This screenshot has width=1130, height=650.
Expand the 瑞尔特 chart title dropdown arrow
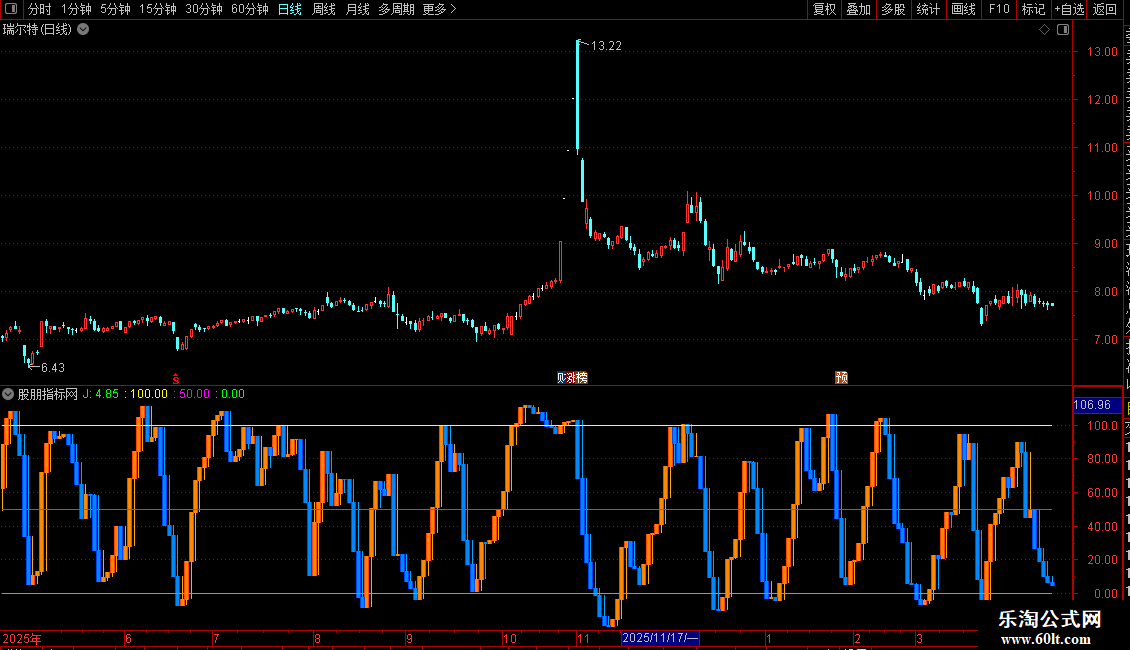(84, 30)
